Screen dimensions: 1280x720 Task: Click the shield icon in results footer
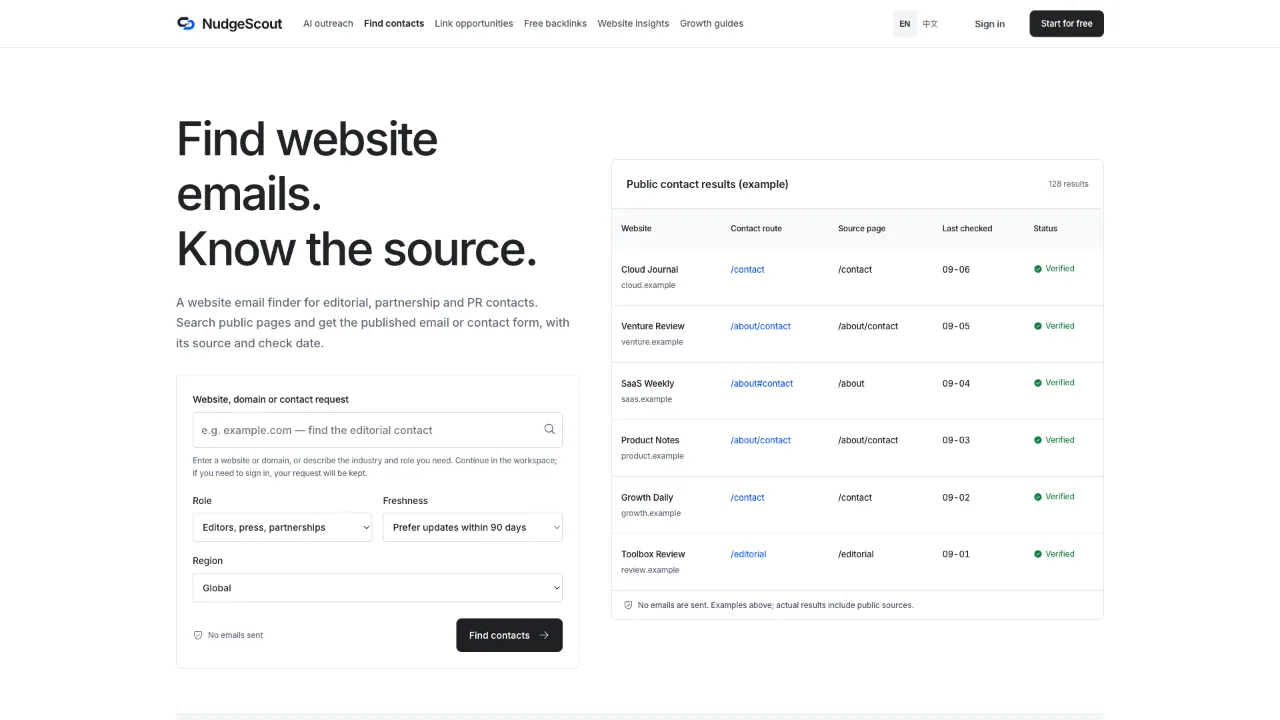[628, 605]
